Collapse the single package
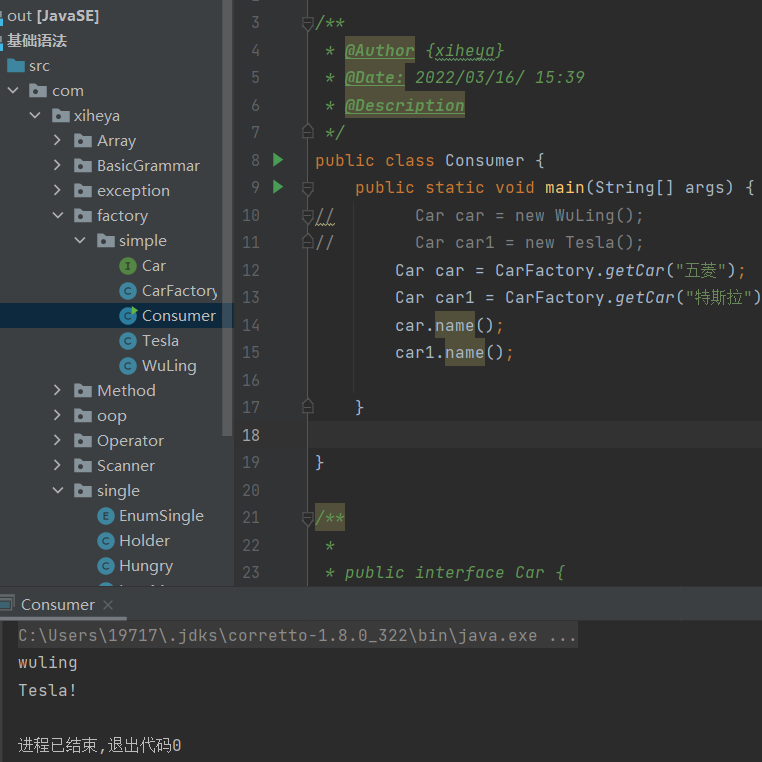This screenshot has height=762, width=762. [x=58, y=490]
